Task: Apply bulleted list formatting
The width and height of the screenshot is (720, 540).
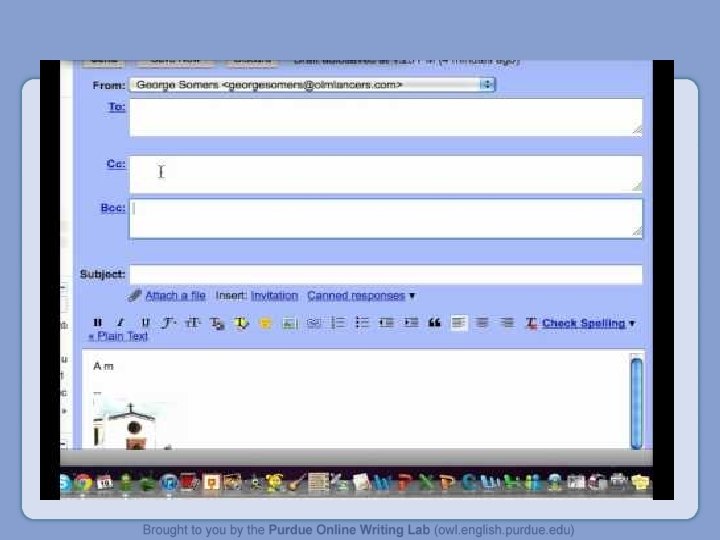Action: pos(362,323)
